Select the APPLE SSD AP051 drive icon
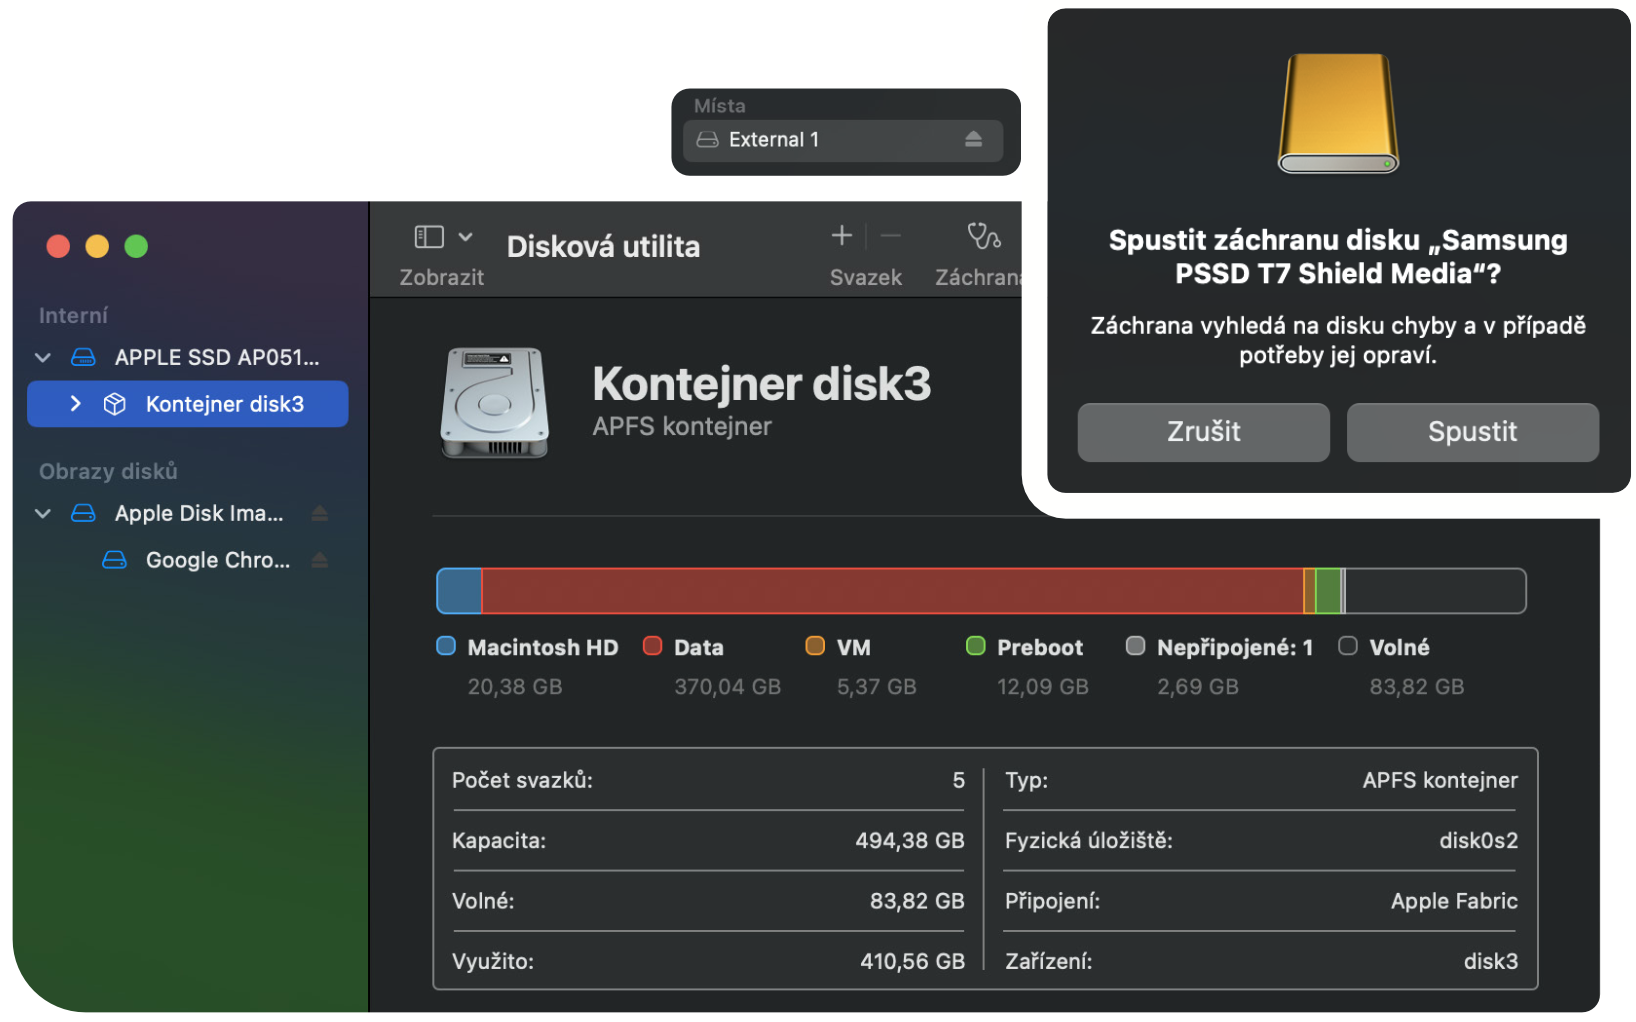 [84, 357]
